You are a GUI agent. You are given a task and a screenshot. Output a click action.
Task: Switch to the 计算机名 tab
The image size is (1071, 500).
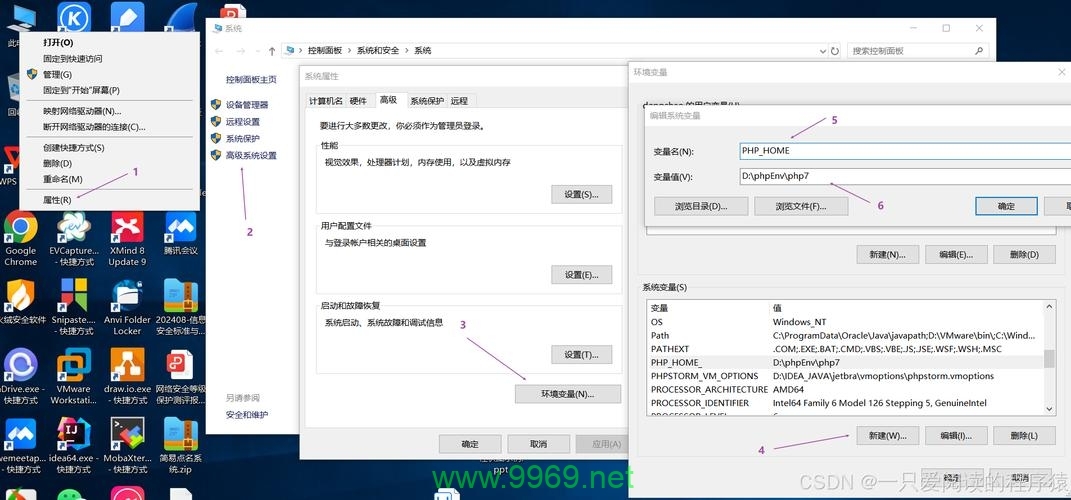pos(326,101)
